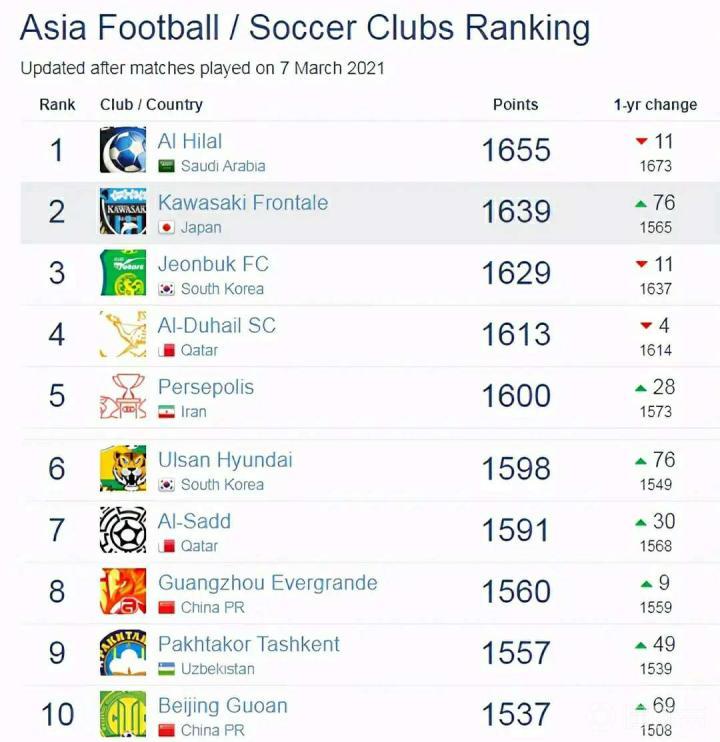Click the Al-Sadd black and white crest
The height and width of the screenshot is (742, 720).
click(123, 530)
